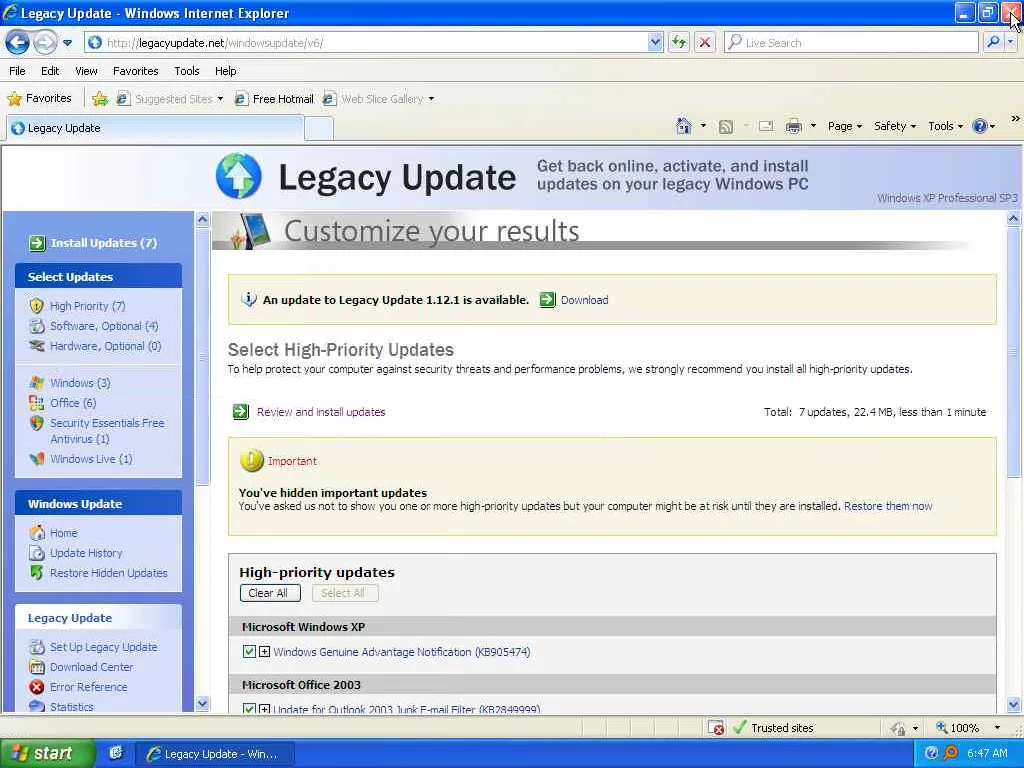Click the Home house icon in sidebar
1024x768 pixels.
point(37,533)
